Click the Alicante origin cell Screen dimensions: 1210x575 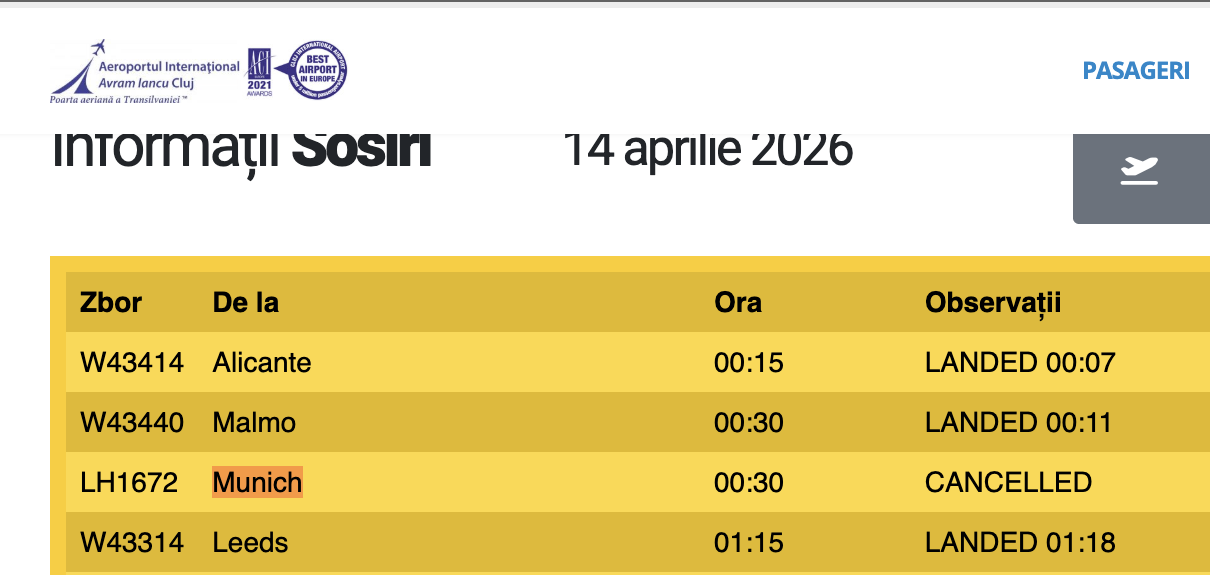click(262, 362)
